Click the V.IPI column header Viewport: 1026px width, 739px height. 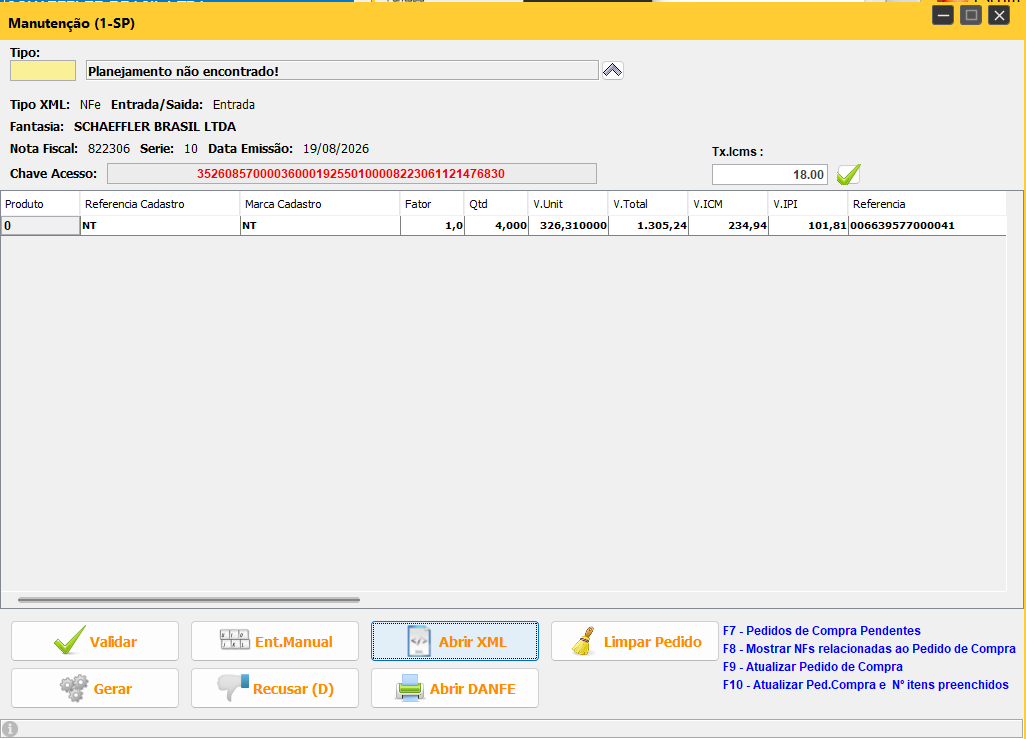[807, 204]
